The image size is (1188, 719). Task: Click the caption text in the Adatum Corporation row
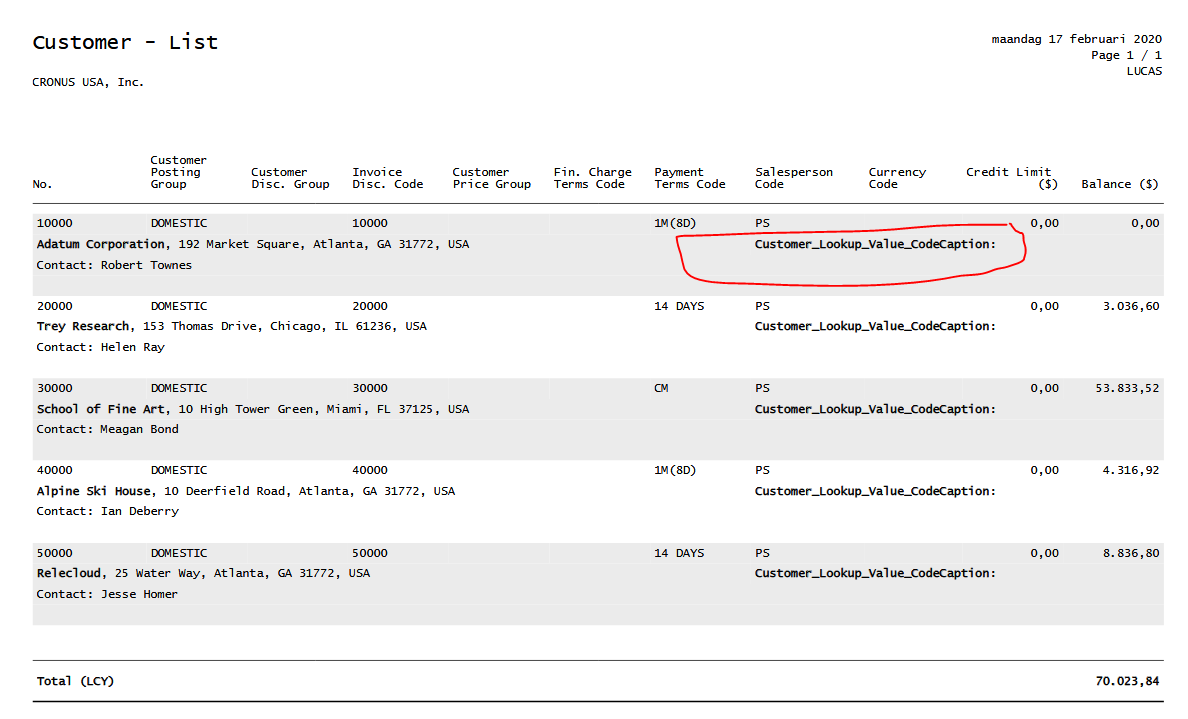tap(875, 244)
